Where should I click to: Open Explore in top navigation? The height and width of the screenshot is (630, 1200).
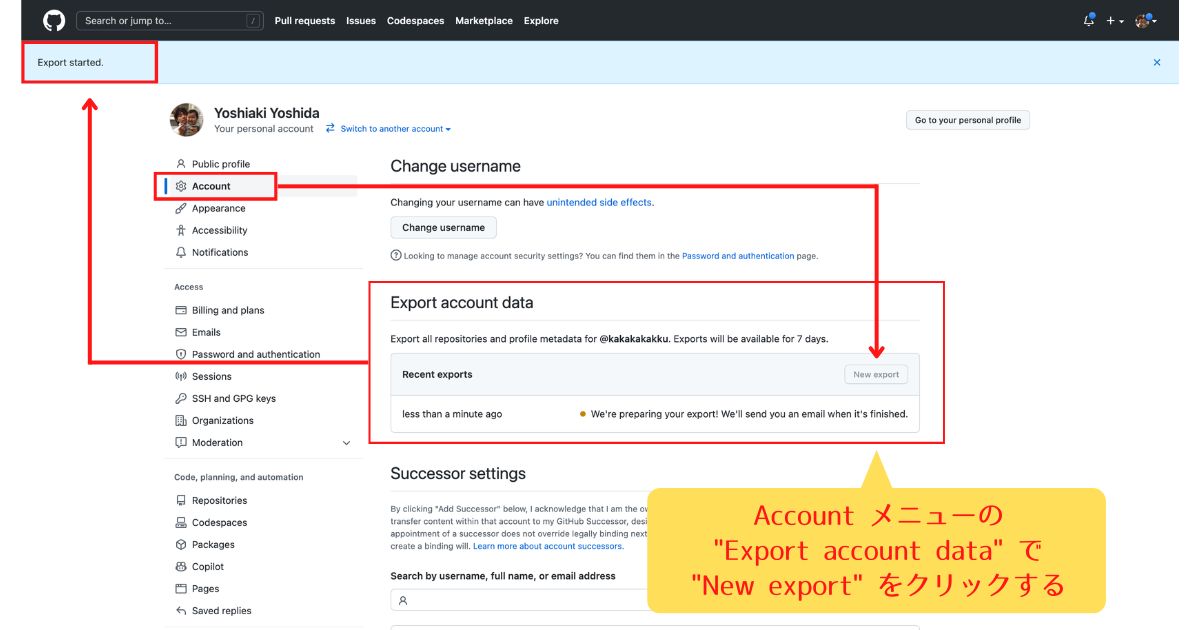541,21
